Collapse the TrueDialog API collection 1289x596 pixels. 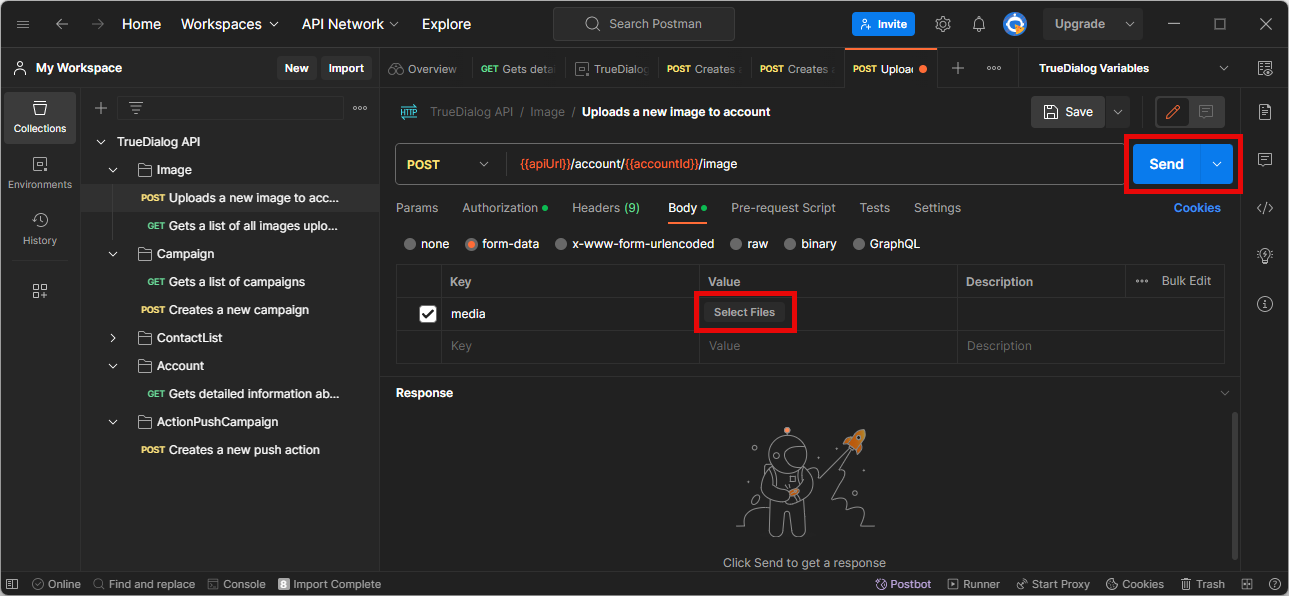pyautogui.click(x=101, y=142)
